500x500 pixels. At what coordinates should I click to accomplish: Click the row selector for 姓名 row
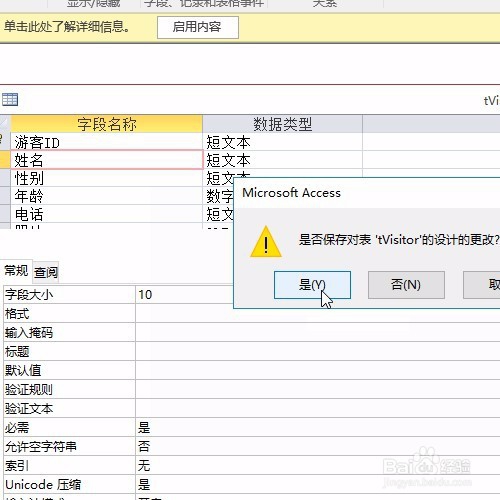point(5,160)
